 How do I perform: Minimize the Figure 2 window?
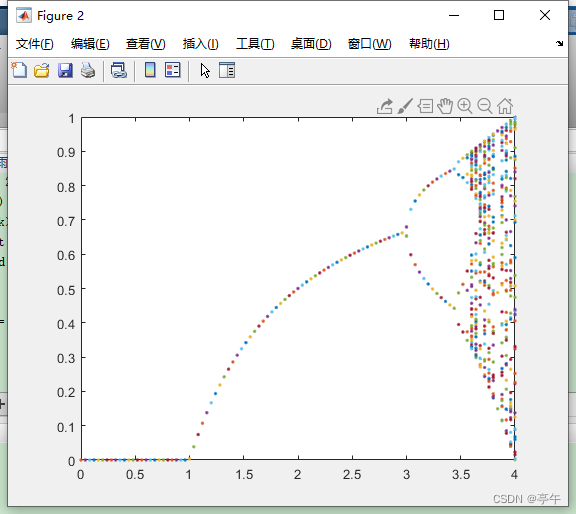454,15
